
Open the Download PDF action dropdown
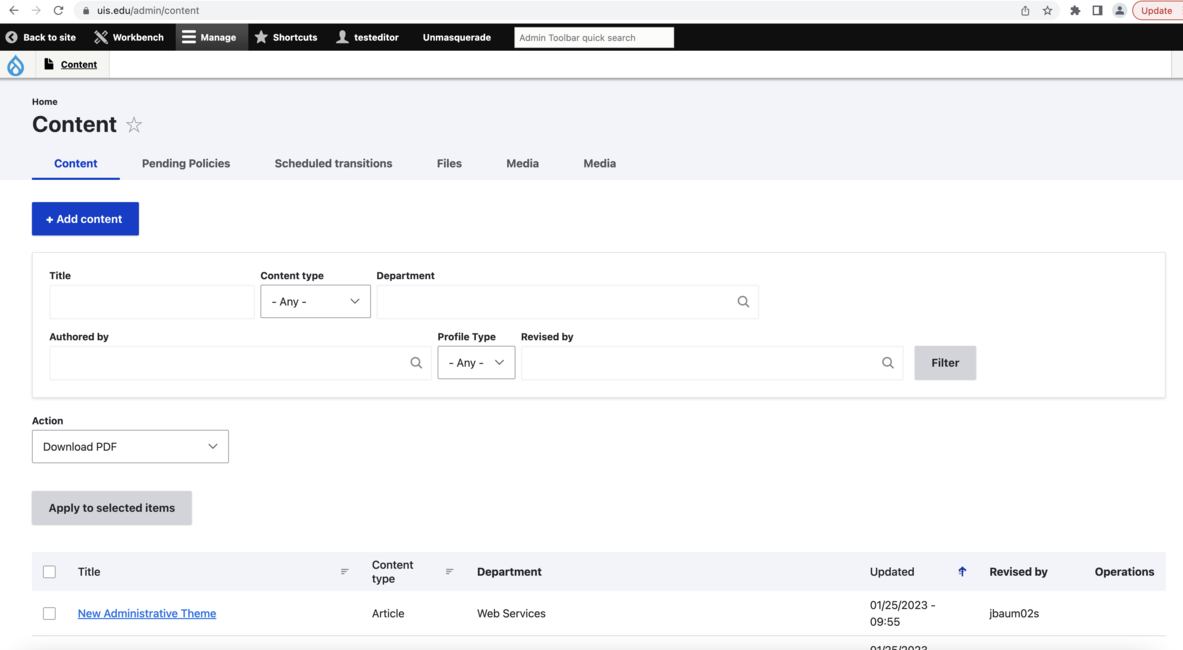pos(130,446)
